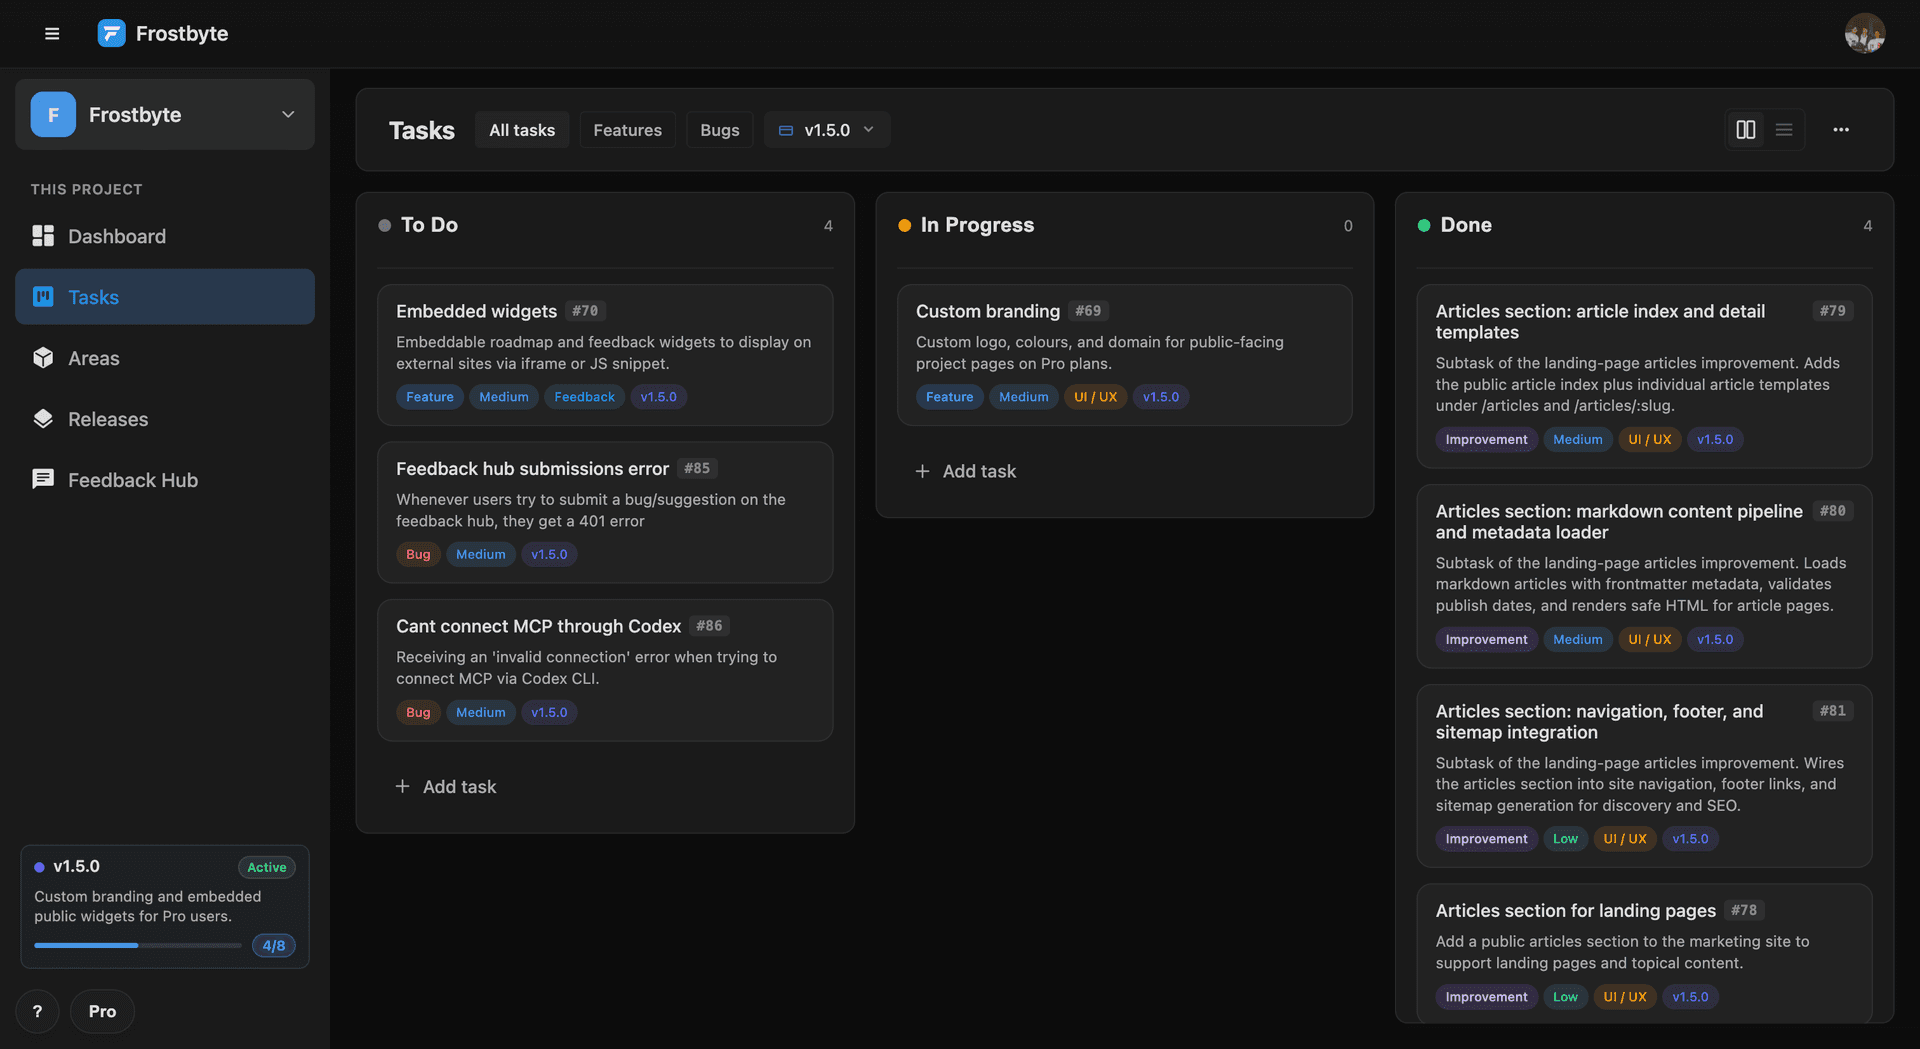The width and height of the screenshot is (1920, 1049).
Task: Click the Releases layers icon
Action: 43,419
